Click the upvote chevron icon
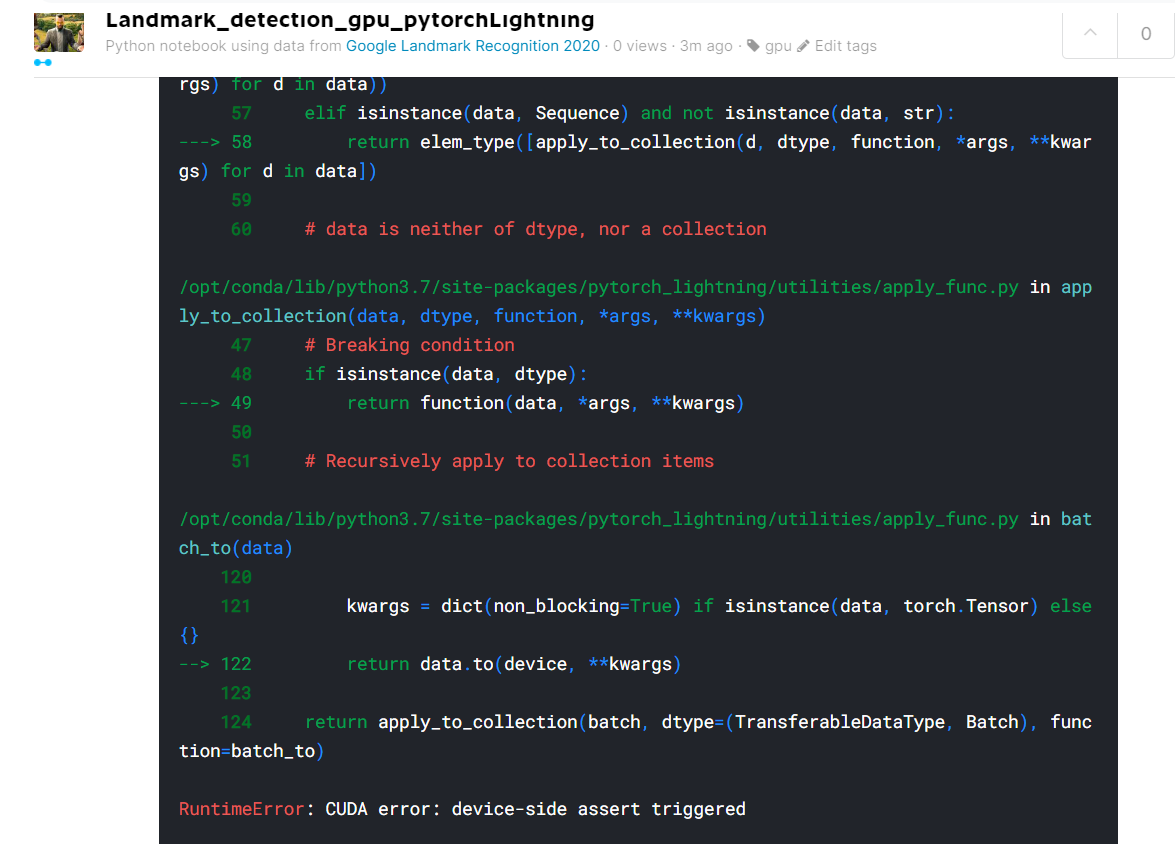1175x853 pixels. [x=1089, y=33]
